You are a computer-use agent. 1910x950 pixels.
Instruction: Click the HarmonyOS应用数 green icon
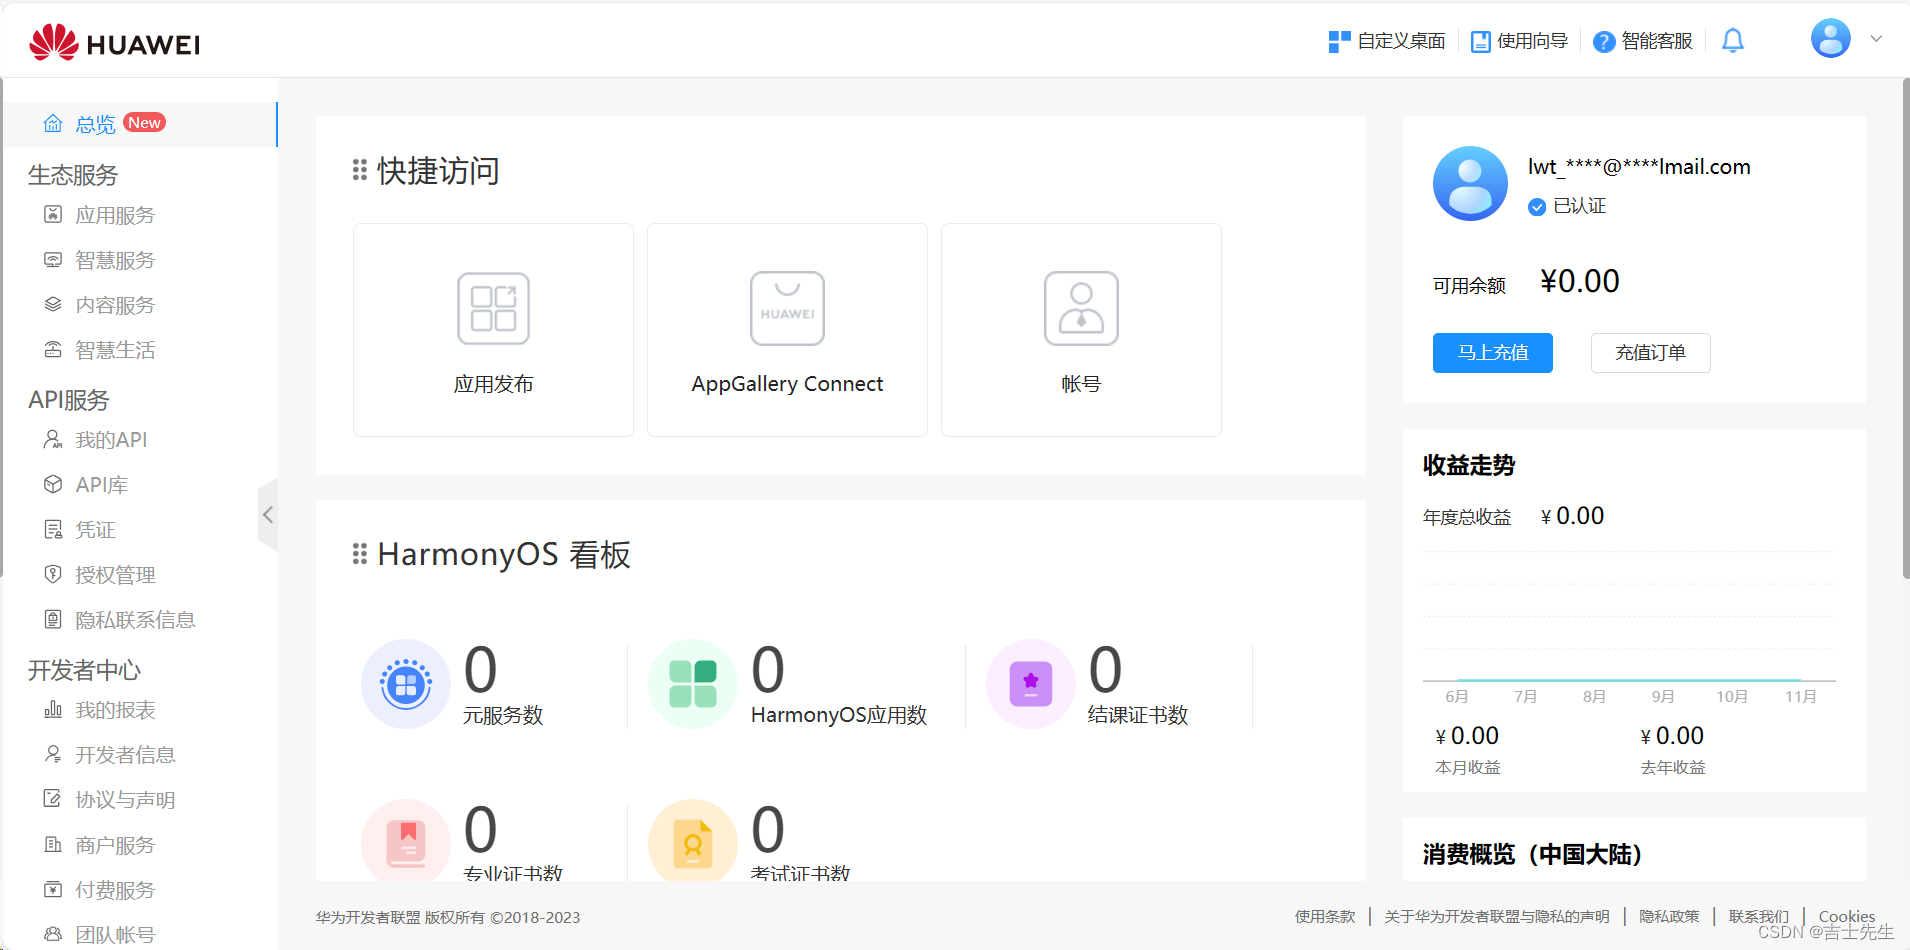[693, 684]
